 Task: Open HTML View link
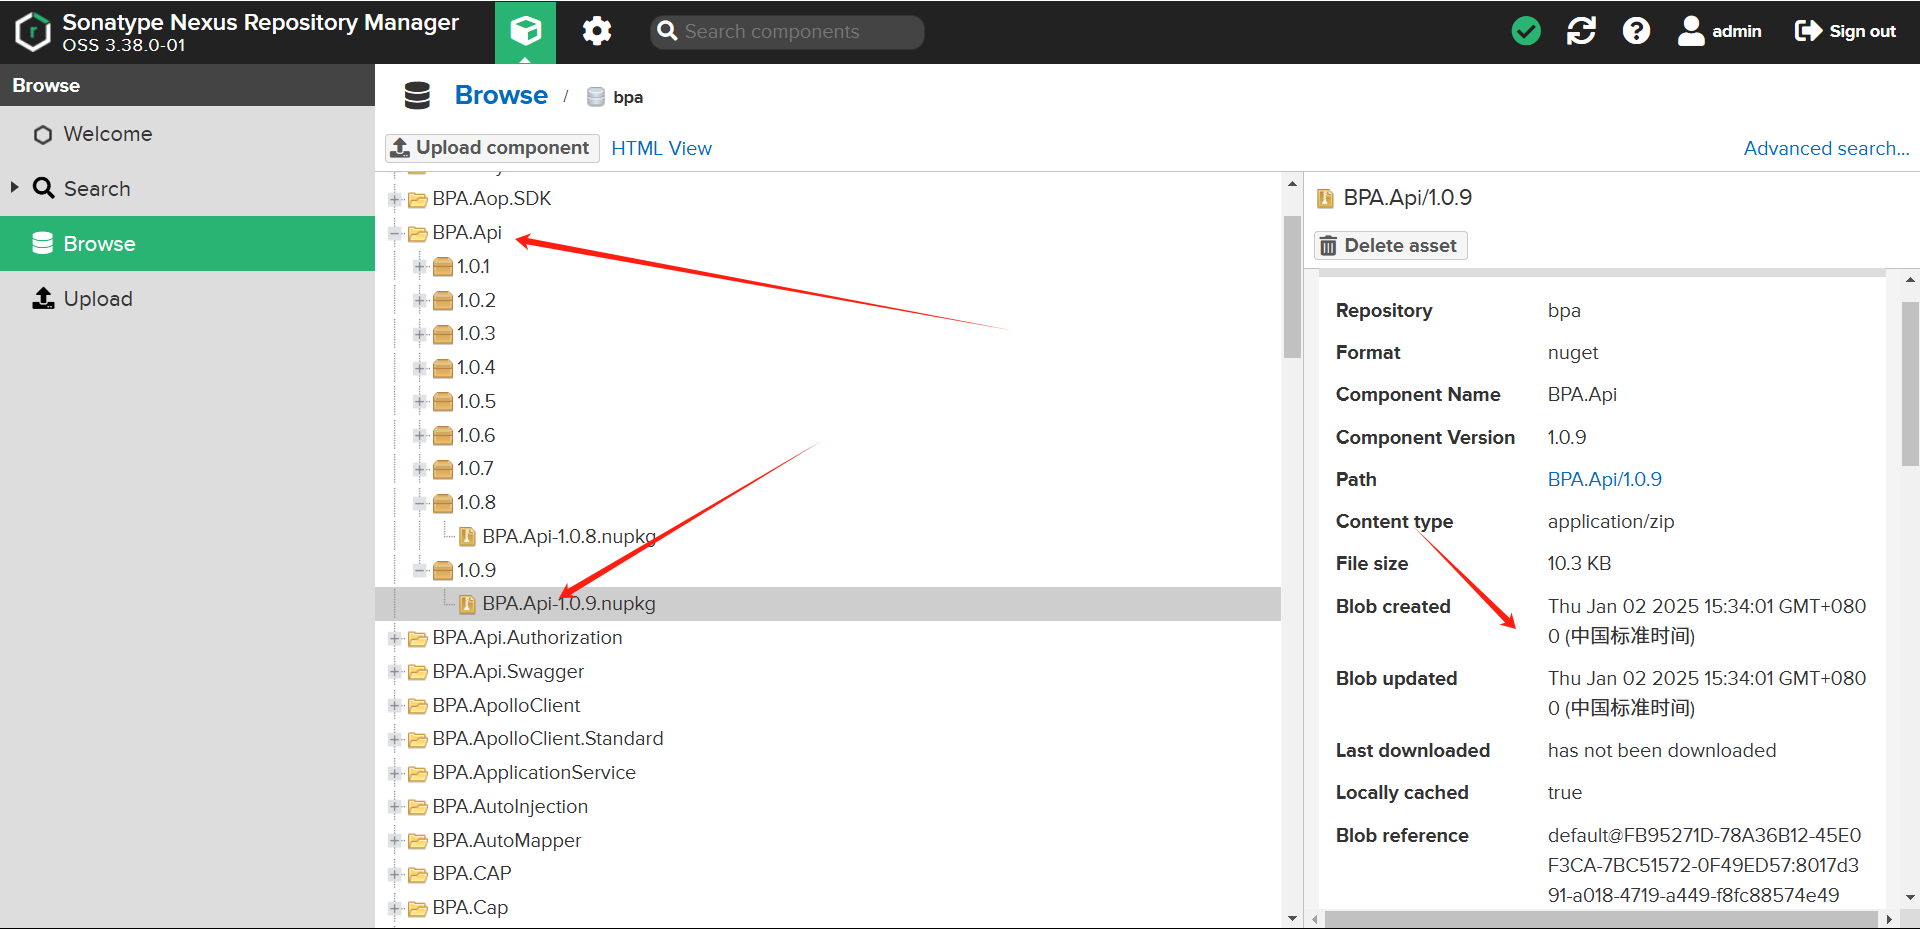(x=661, y=148)
